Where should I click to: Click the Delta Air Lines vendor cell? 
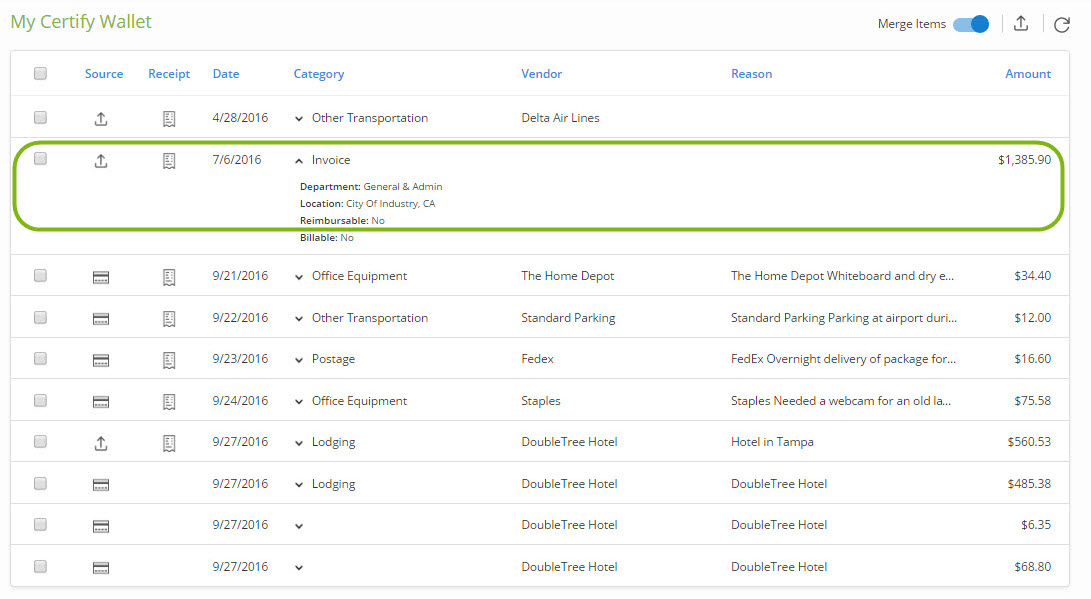[560, 118]
